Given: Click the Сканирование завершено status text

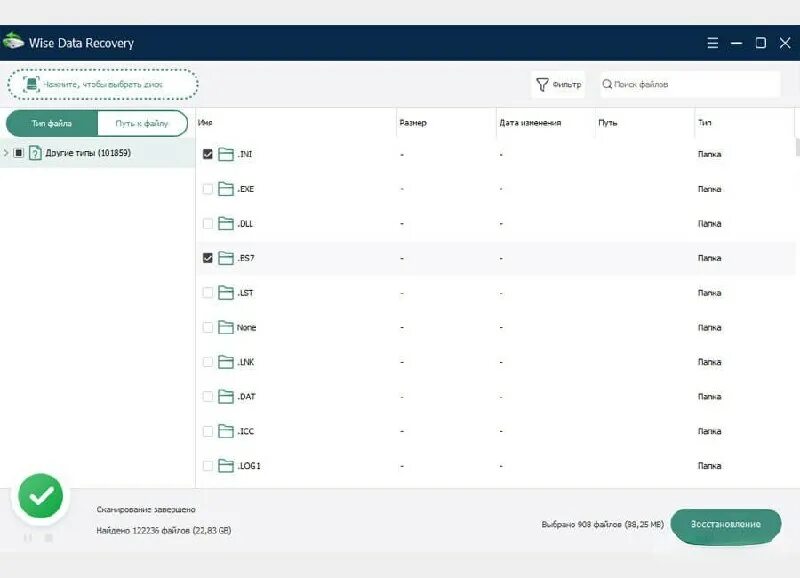Looking at the screenshot, I should tap(146, 509).
